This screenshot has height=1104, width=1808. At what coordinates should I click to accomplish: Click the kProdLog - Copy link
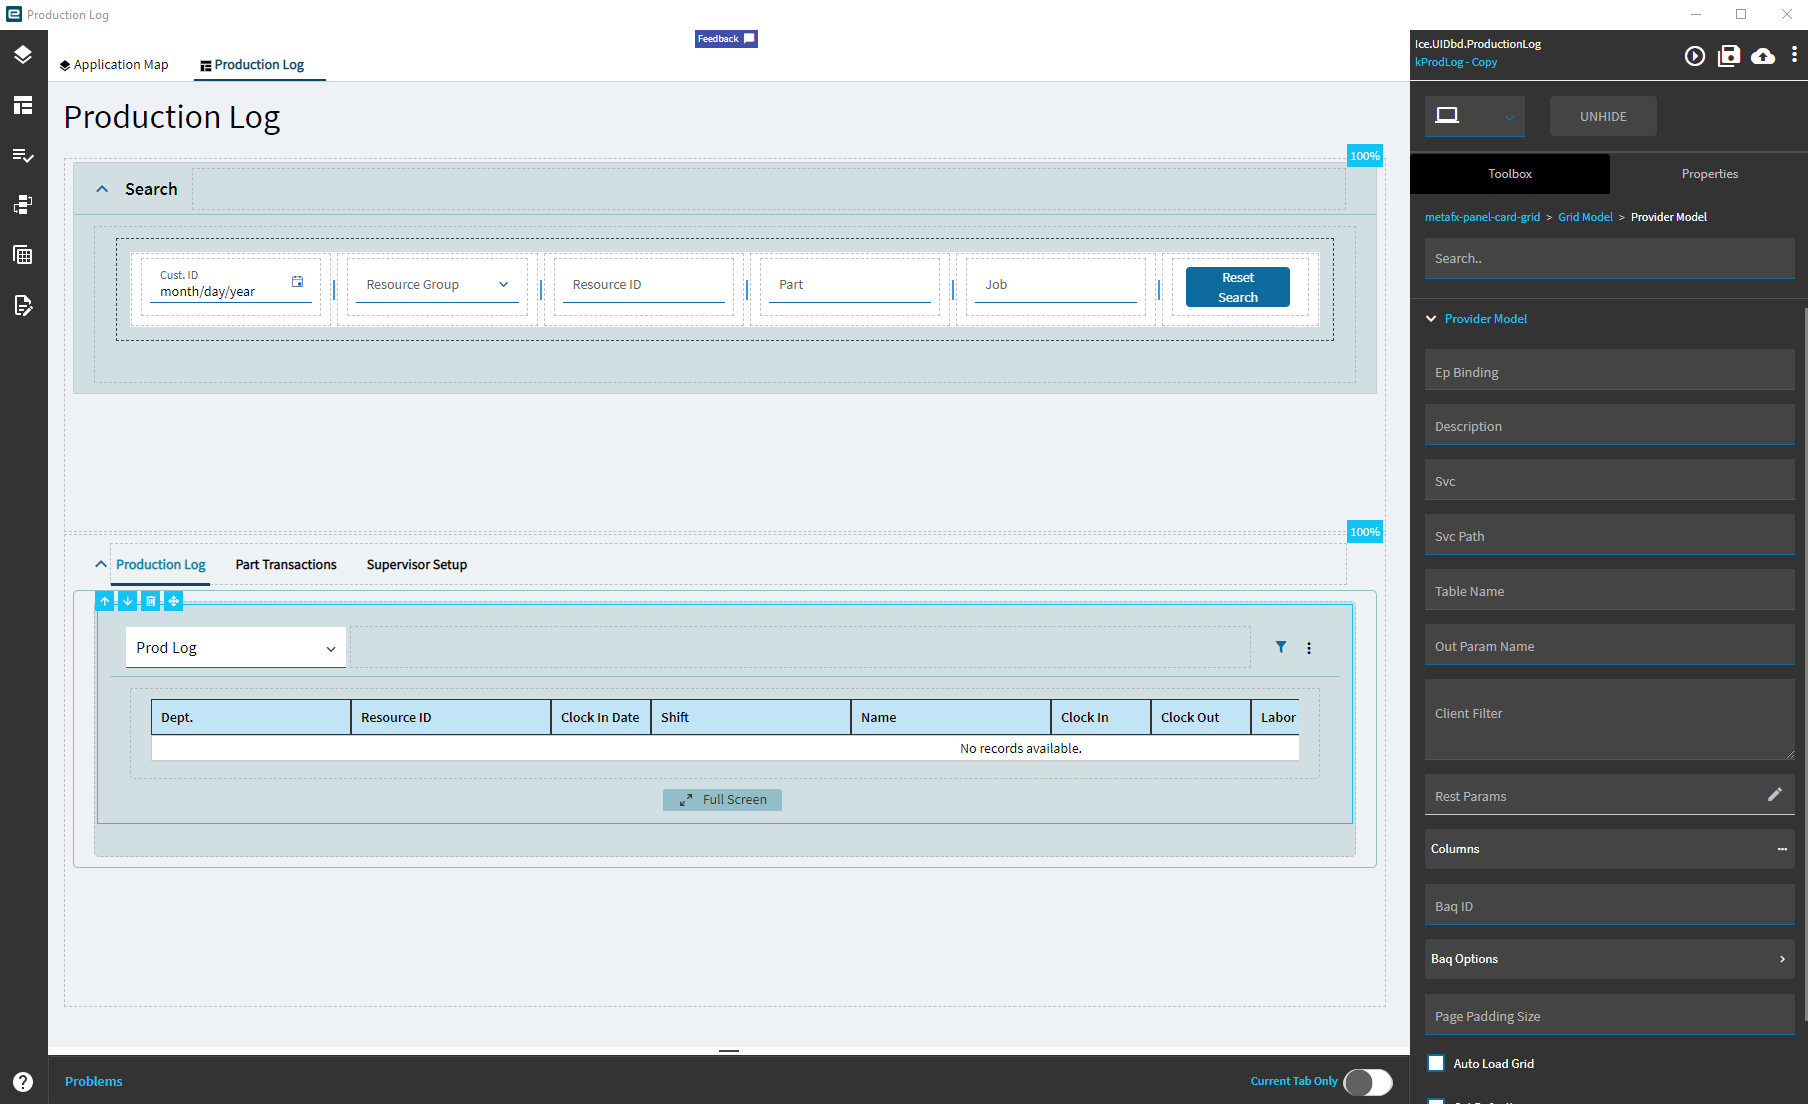coord(1456,62)
